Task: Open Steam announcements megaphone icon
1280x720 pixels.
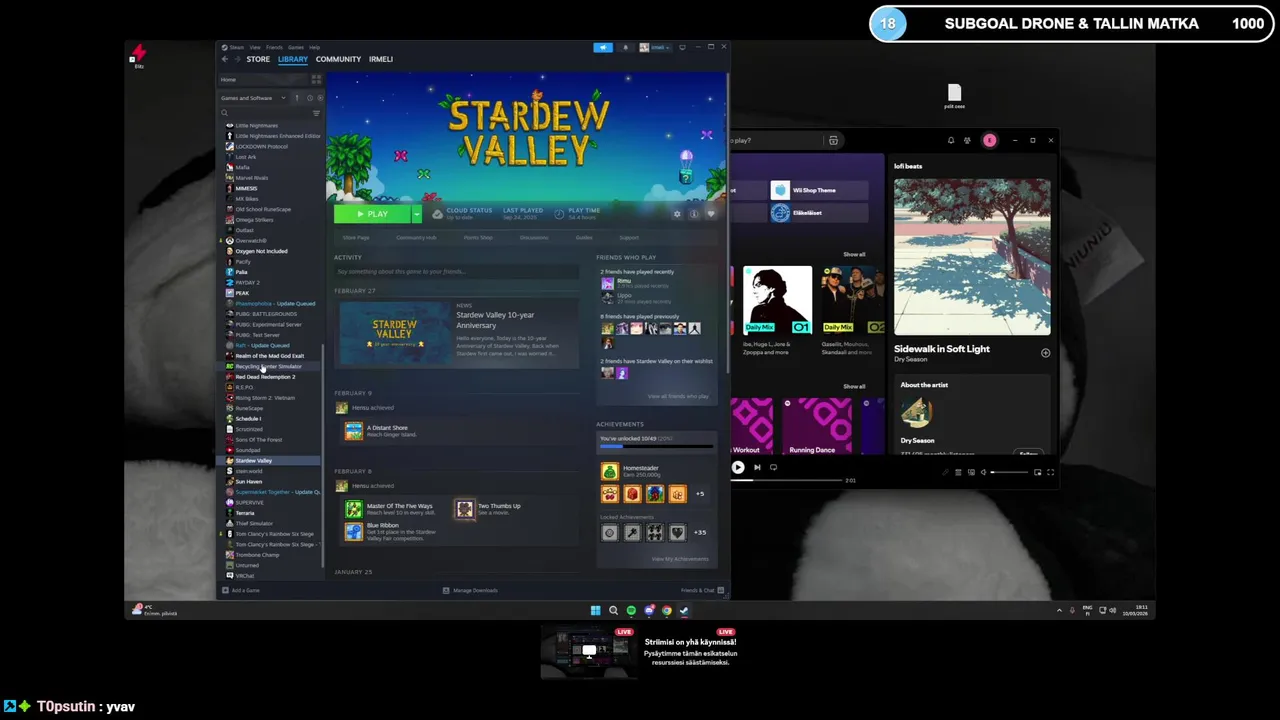Action: click(603, 47)
